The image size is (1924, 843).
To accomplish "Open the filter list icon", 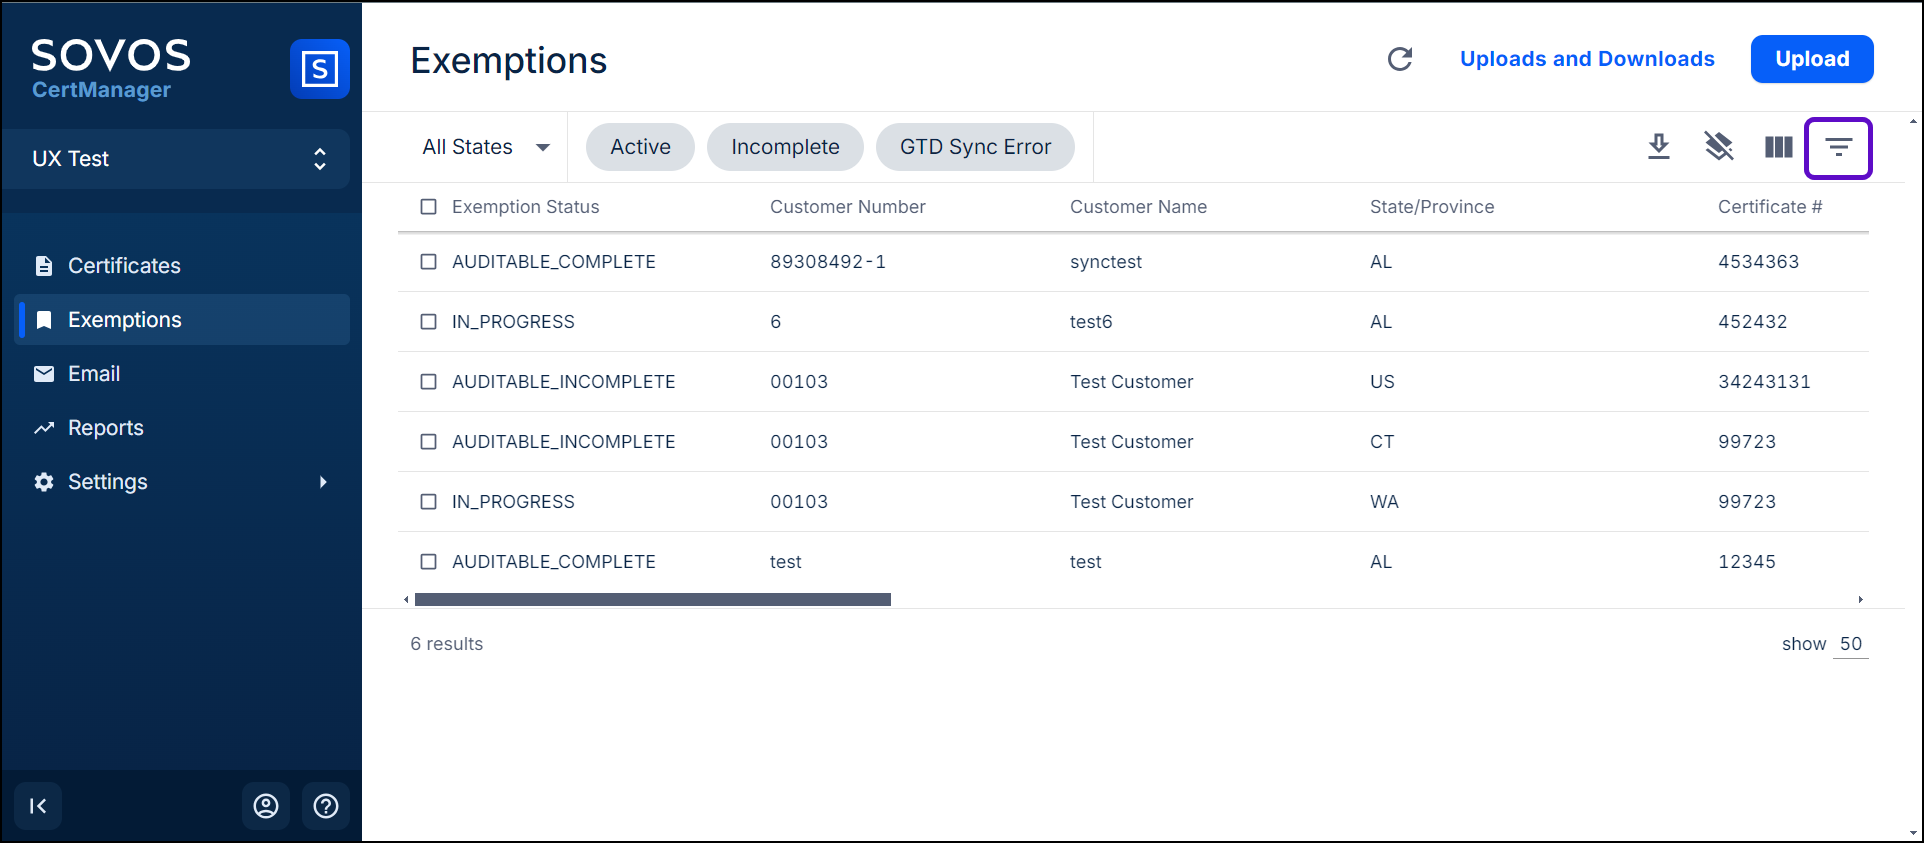I will tap(1838, 148).
